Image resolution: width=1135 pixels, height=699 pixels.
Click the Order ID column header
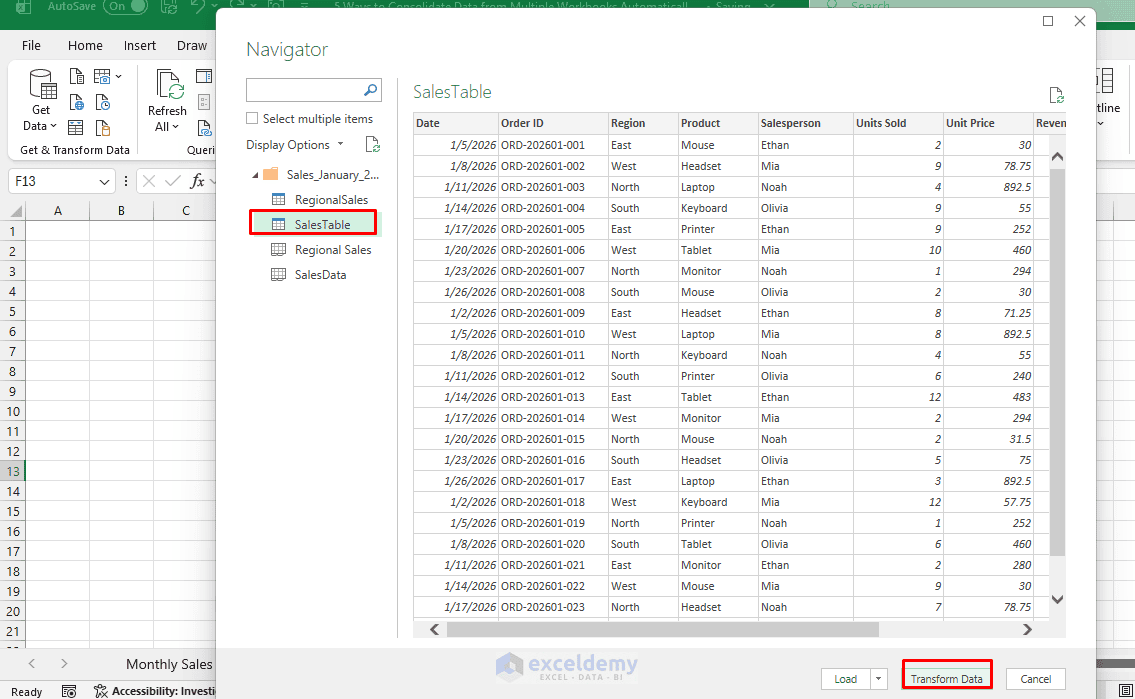553,123
